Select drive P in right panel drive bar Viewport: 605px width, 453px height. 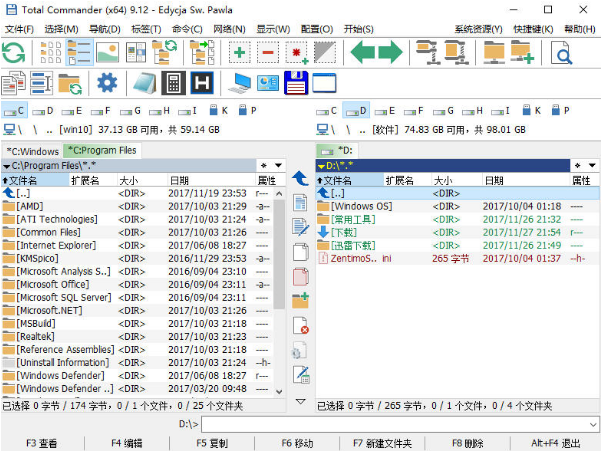pyautogui.click(x=561, y=111)
